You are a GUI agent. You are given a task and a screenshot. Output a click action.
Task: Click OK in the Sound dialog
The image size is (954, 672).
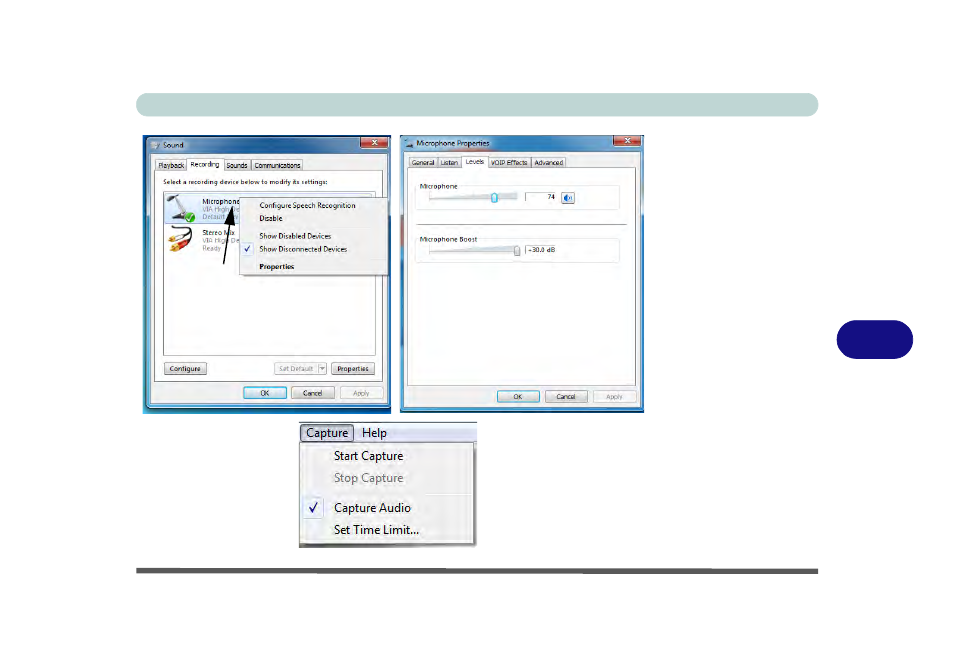coord(265,393)
